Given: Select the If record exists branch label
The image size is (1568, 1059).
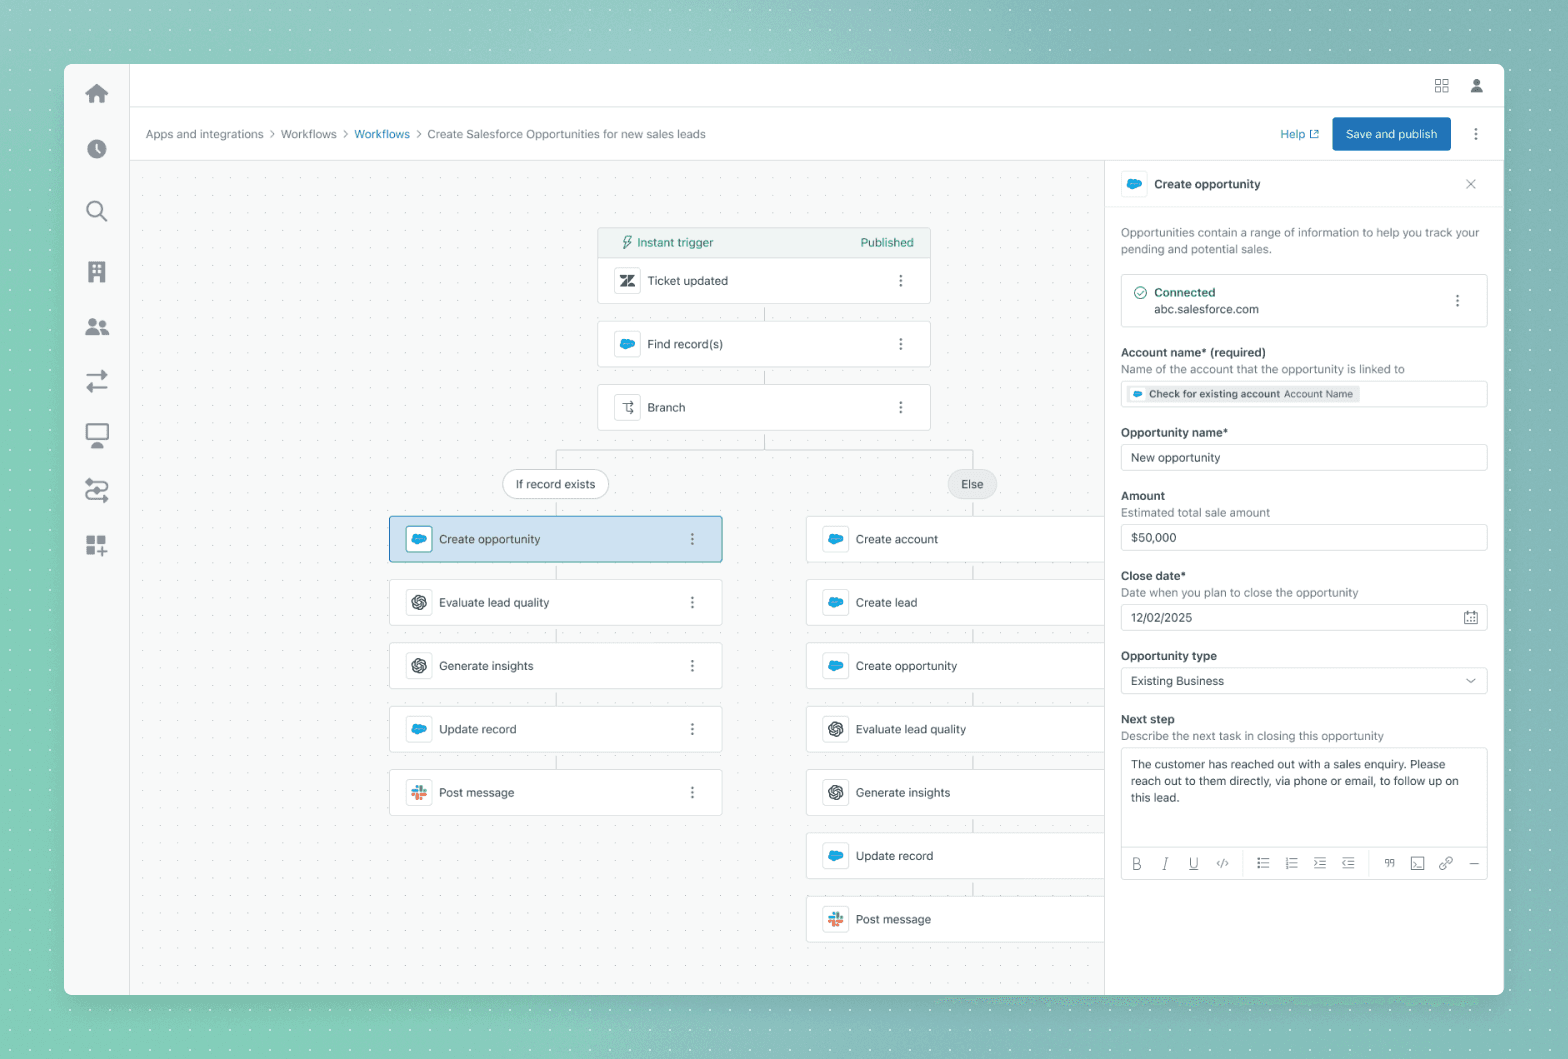Looking at the screenshot, I should [555, 484].
